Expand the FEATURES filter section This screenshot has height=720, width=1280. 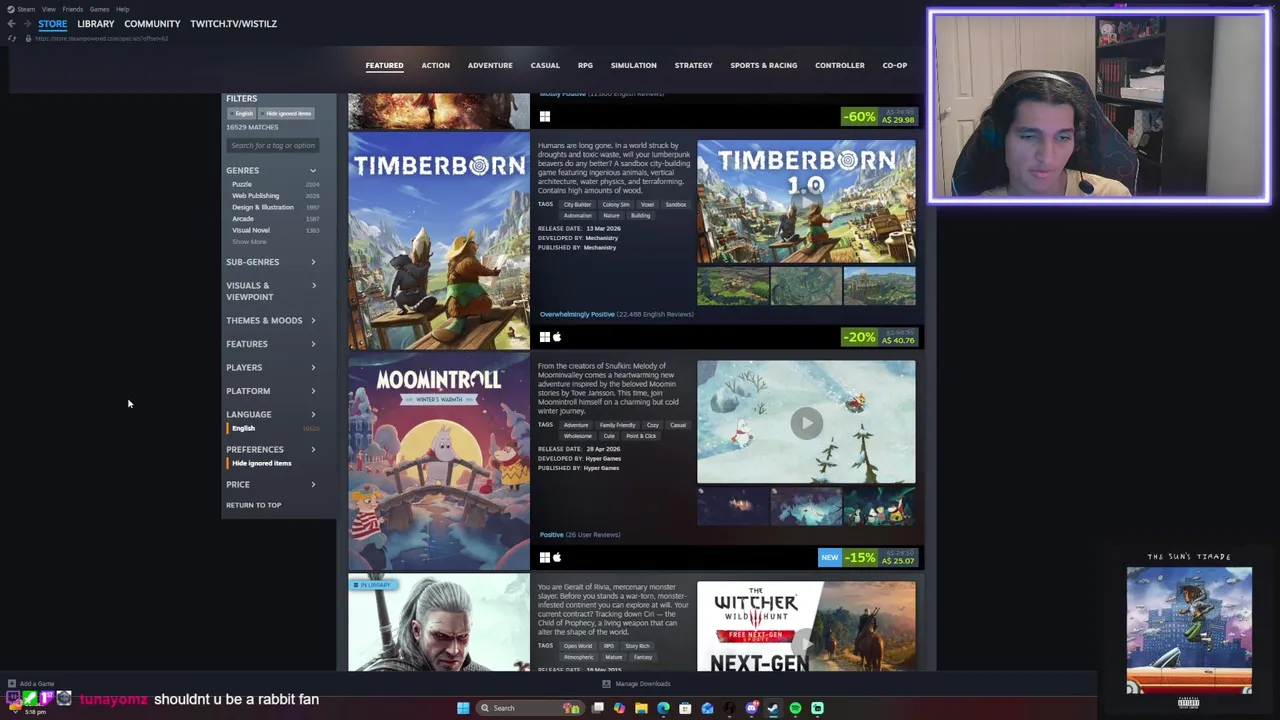271,344
